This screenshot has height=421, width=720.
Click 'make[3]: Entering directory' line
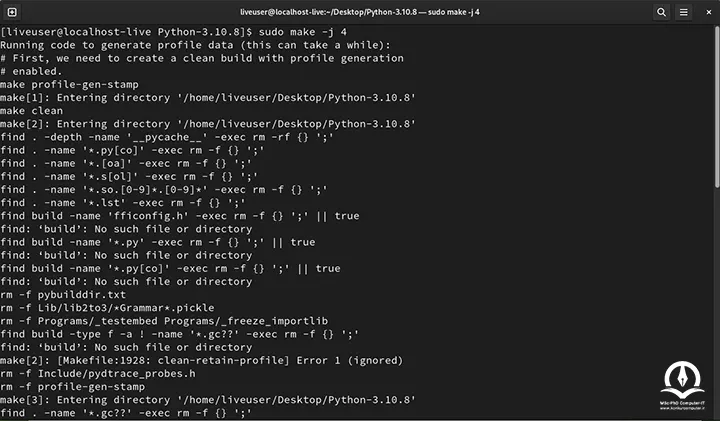pyautogui.click(x=208, y=400)
